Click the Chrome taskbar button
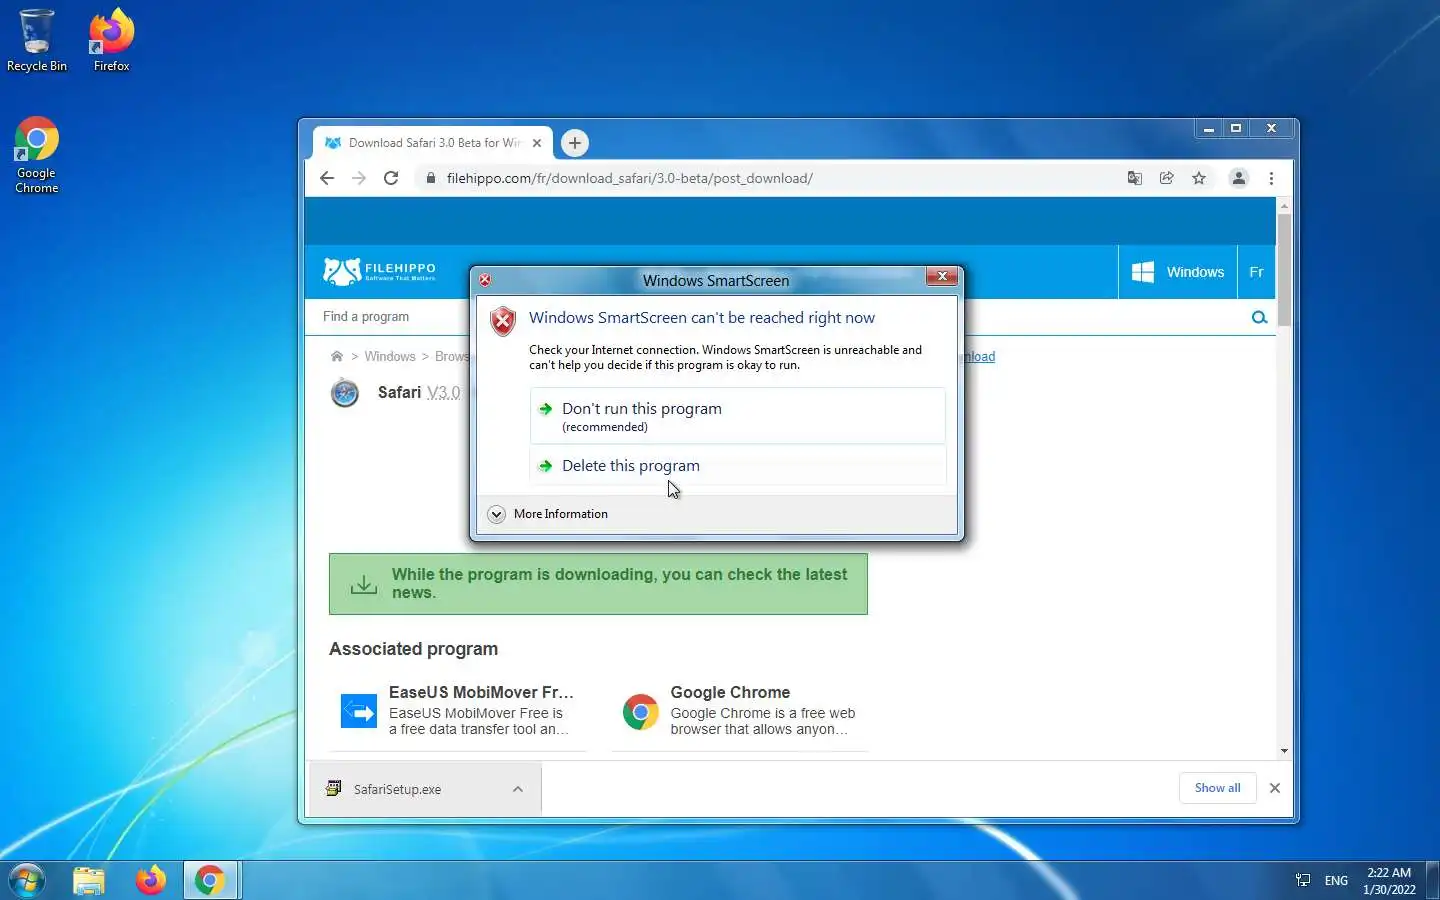 coord(210,880)
